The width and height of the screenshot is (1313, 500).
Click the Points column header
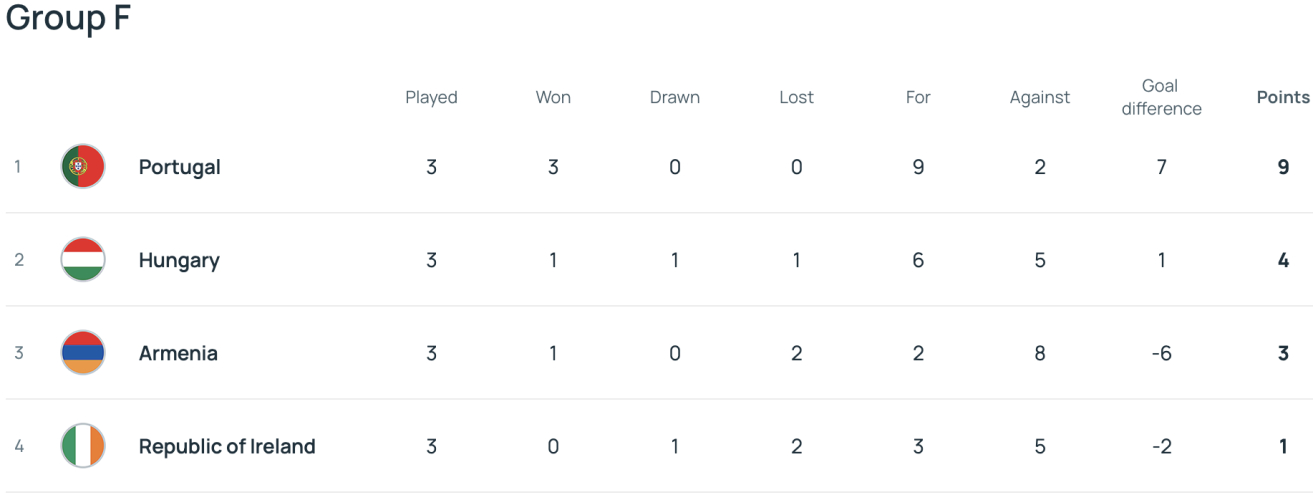tap(1283, 97)
